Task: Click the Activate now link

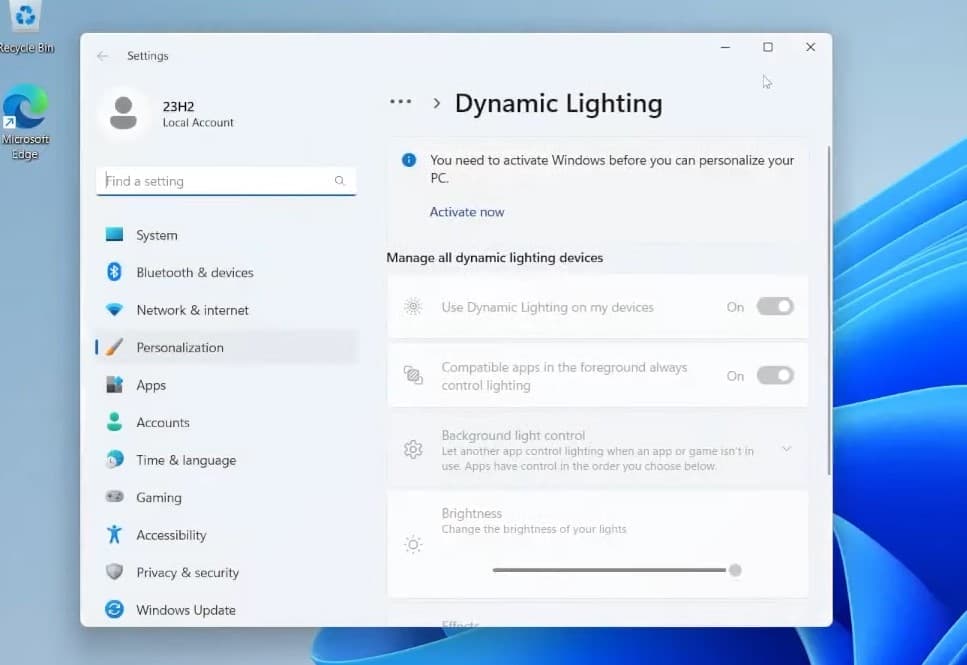Action: [x=467, y=212]
